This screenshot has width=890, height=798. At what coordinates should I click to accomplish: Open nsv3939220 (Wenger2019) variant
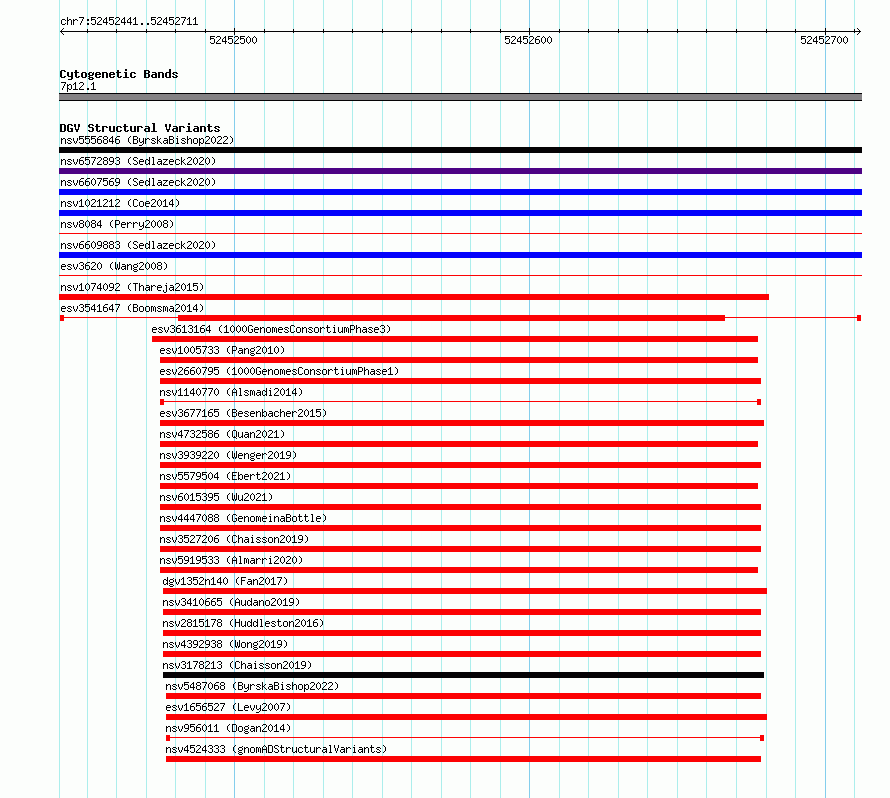pos(228,455)
